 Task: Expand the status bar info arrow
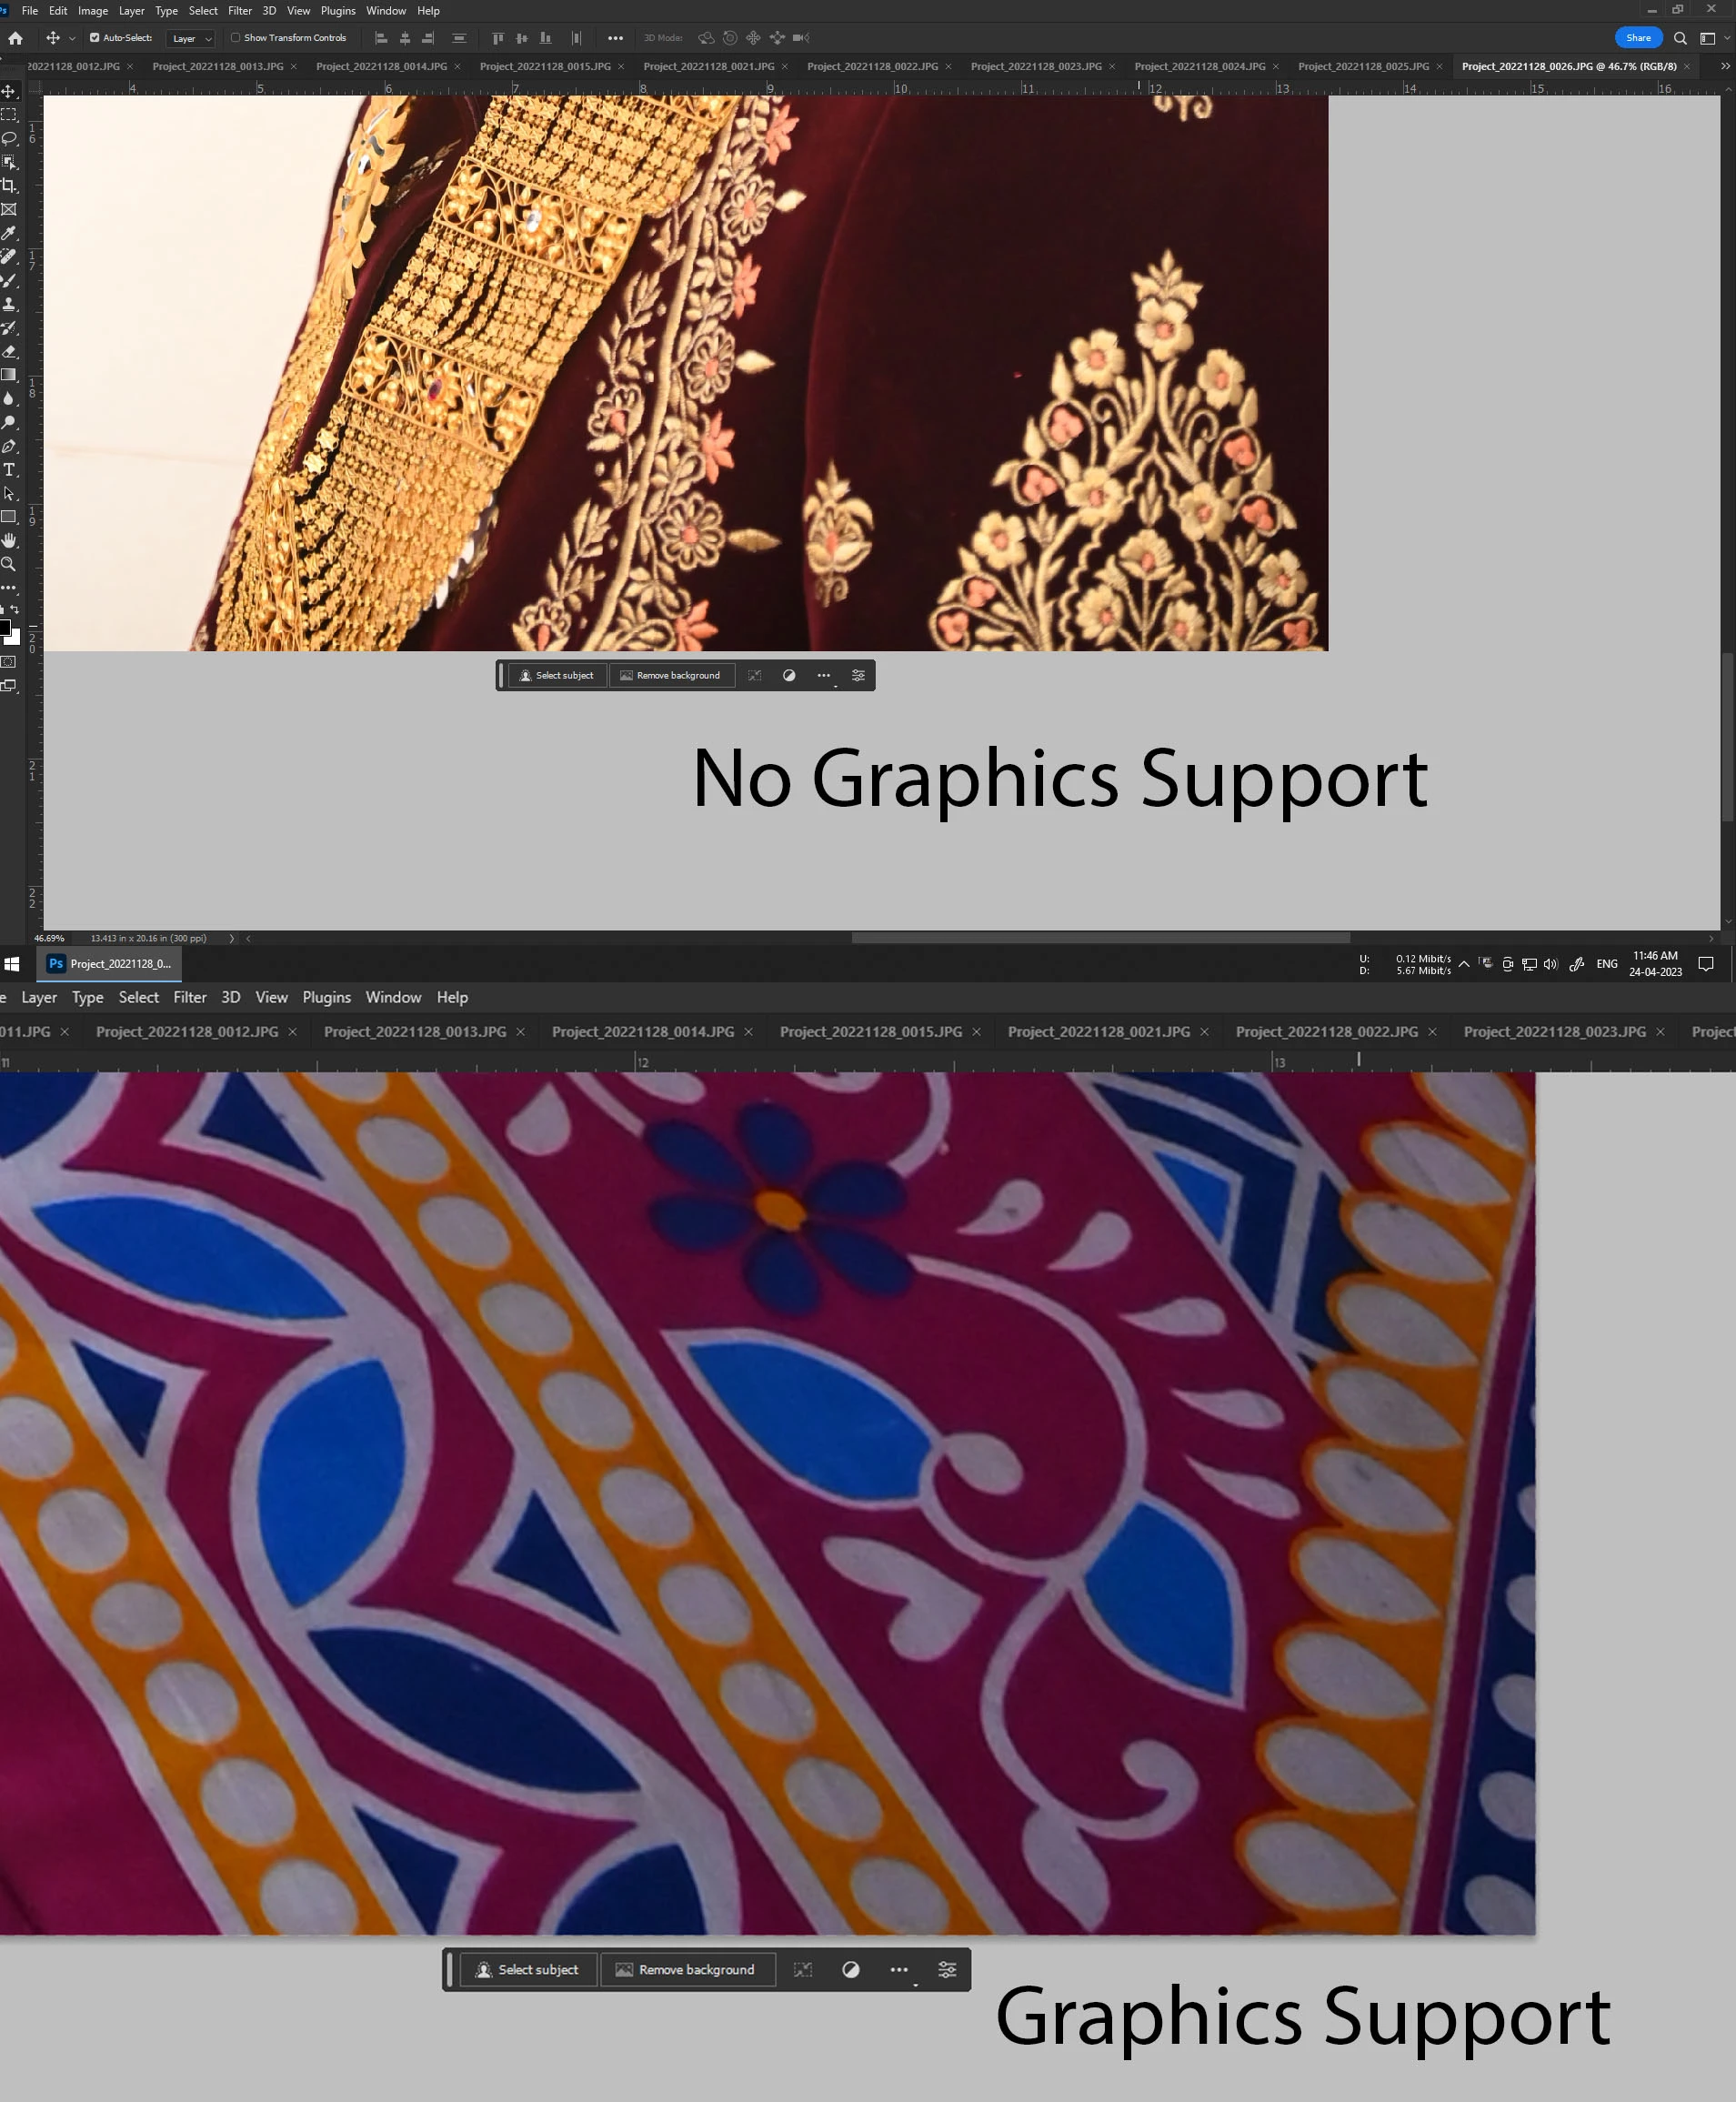tap(232, 938)
